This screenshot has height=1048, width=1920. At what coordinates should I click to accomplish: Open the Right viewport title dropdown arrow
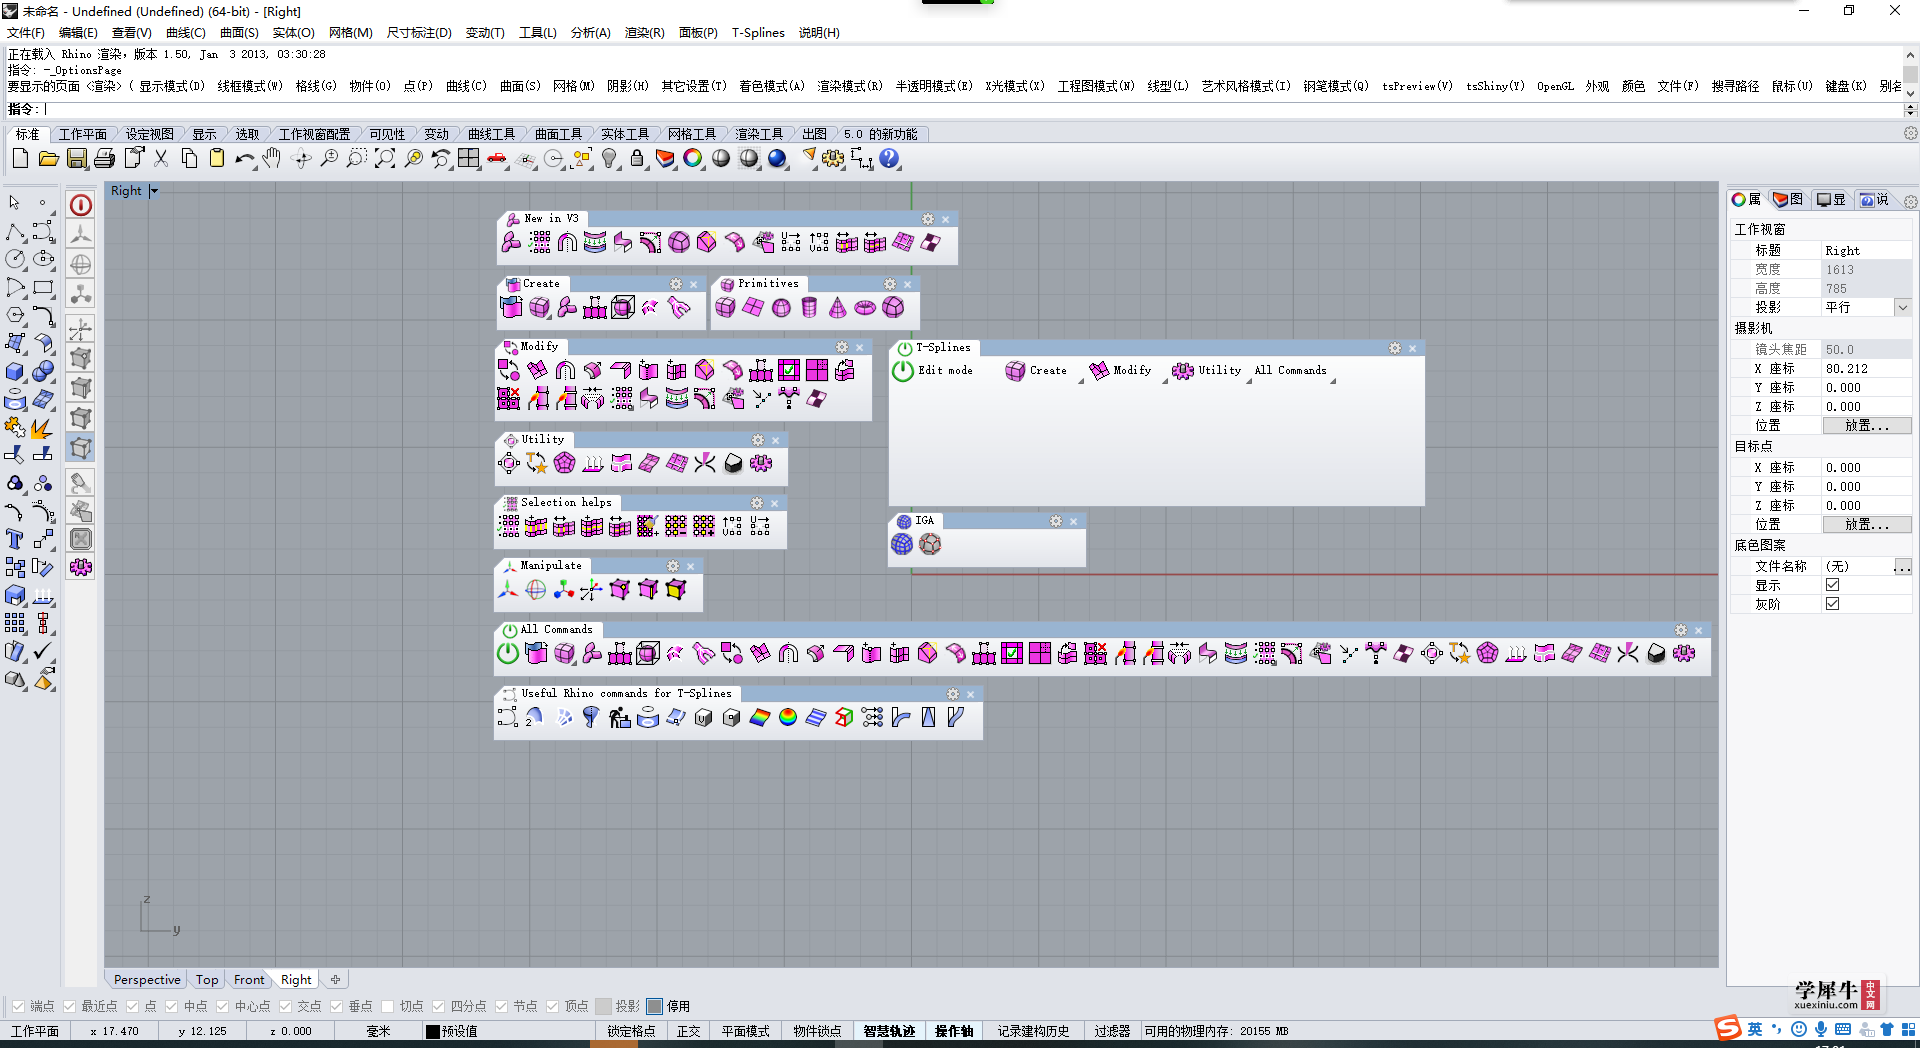[x=154, y=191]
